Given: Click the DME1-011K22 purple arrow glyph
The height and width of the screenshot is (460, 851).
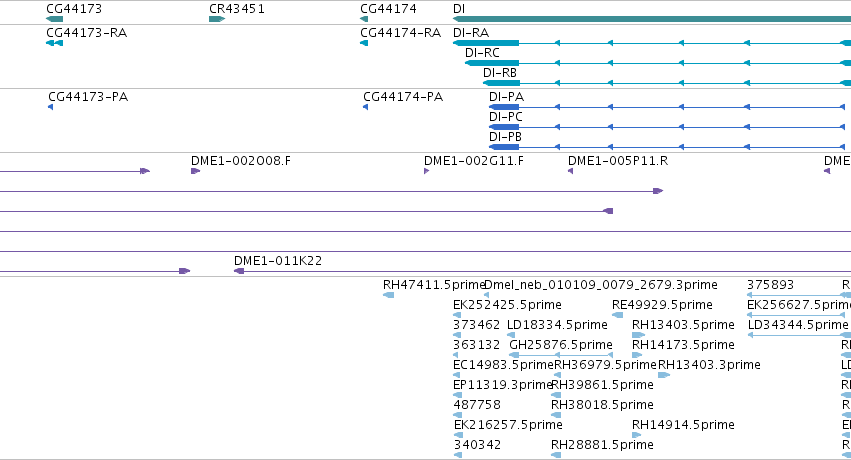Looking at the screenshot, I should click(239, 271).
